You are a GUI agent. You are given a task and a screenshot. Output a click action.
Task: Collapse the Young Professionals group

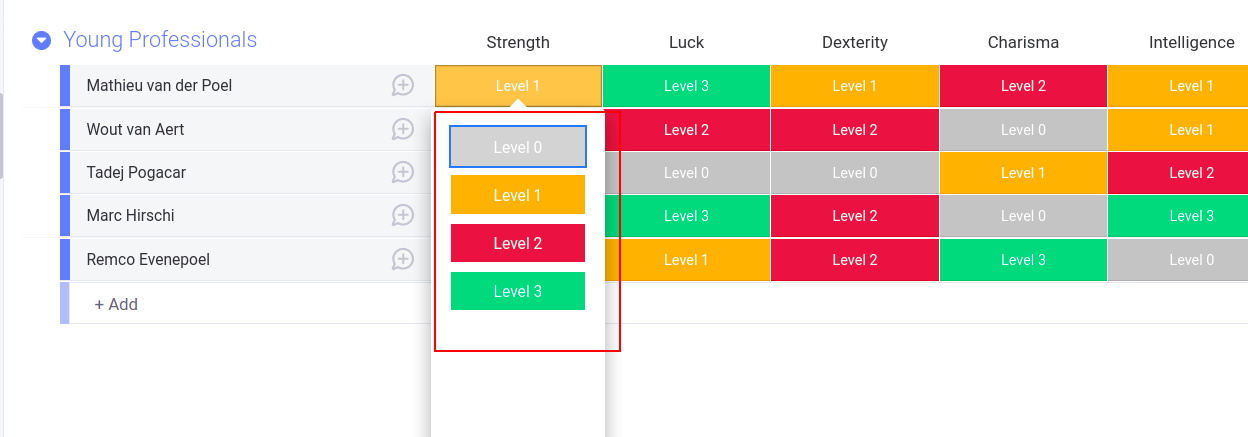click(x=41, y=40)
